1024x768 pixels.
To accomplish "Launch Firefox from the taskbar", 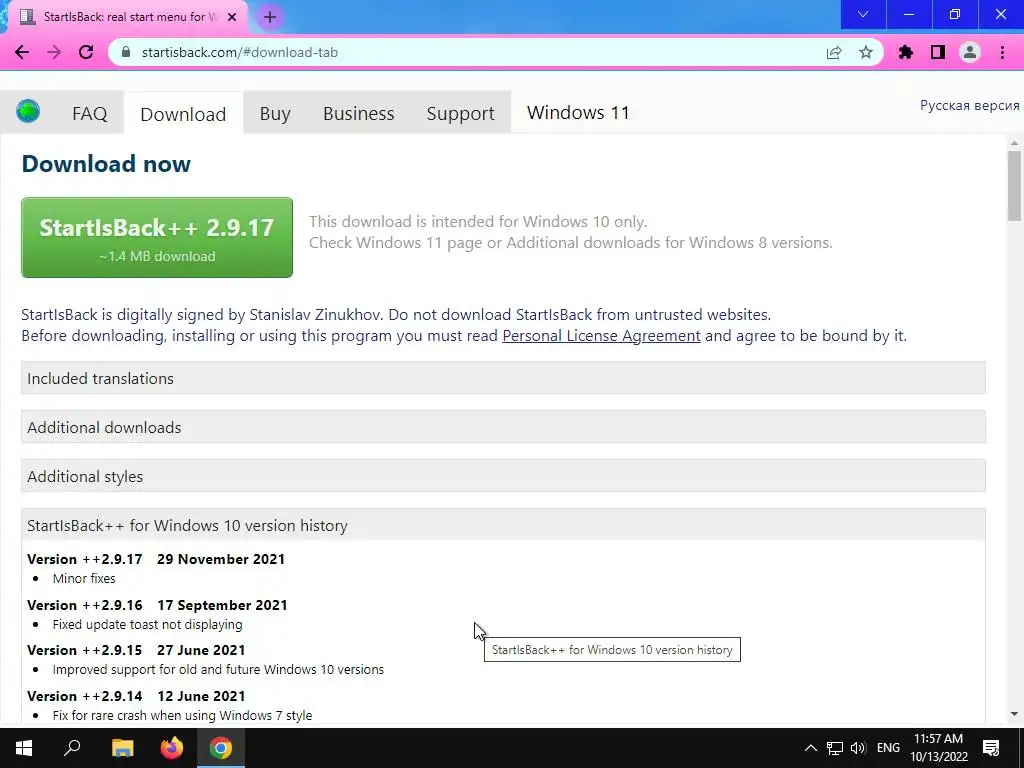I will click(x=172, y=748).
